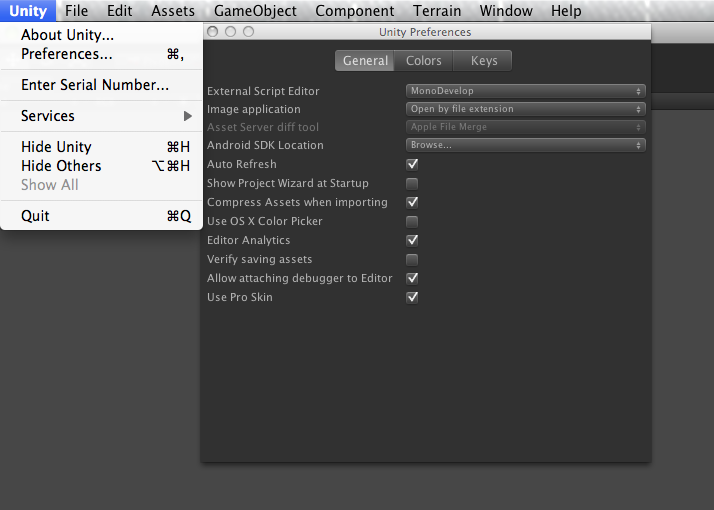Open the Window menu
The width and height of the screenshot is (714, 510).
click(x=506, y=10)
